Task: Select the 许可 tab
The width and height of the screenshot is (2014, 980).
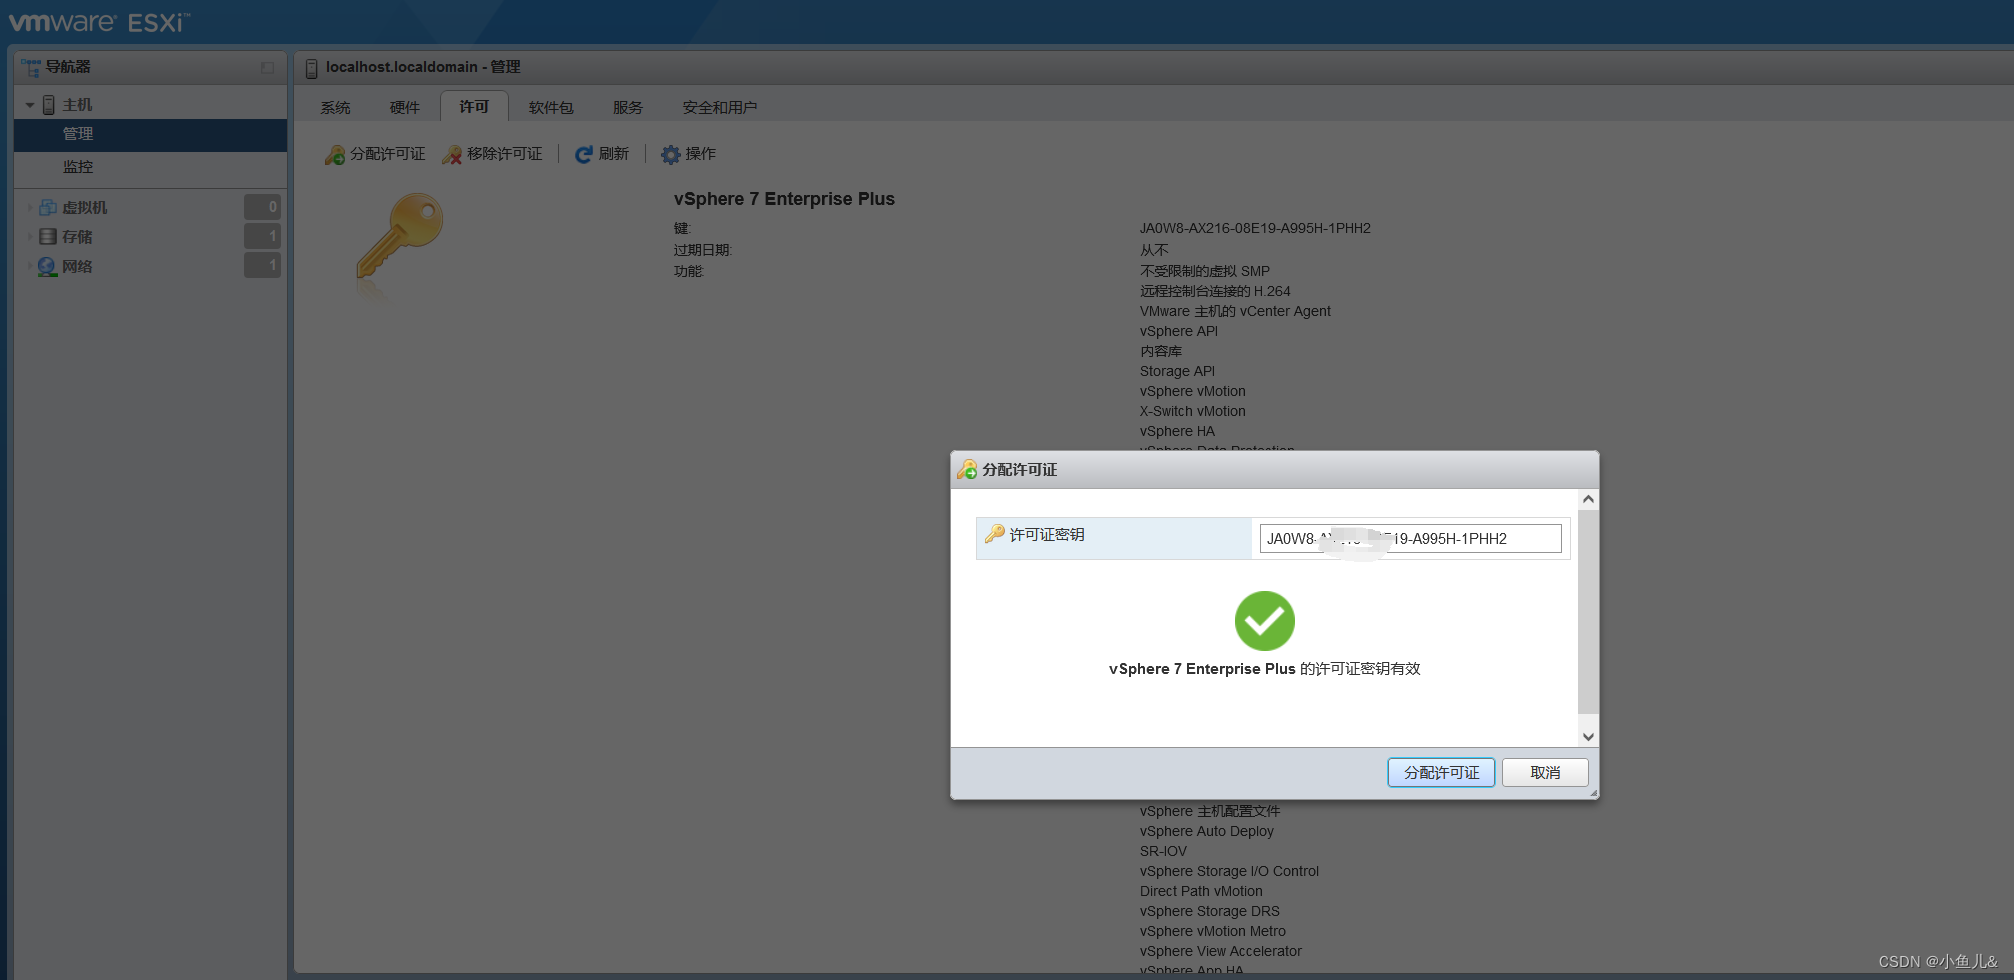Action: (x=474, y=106)
